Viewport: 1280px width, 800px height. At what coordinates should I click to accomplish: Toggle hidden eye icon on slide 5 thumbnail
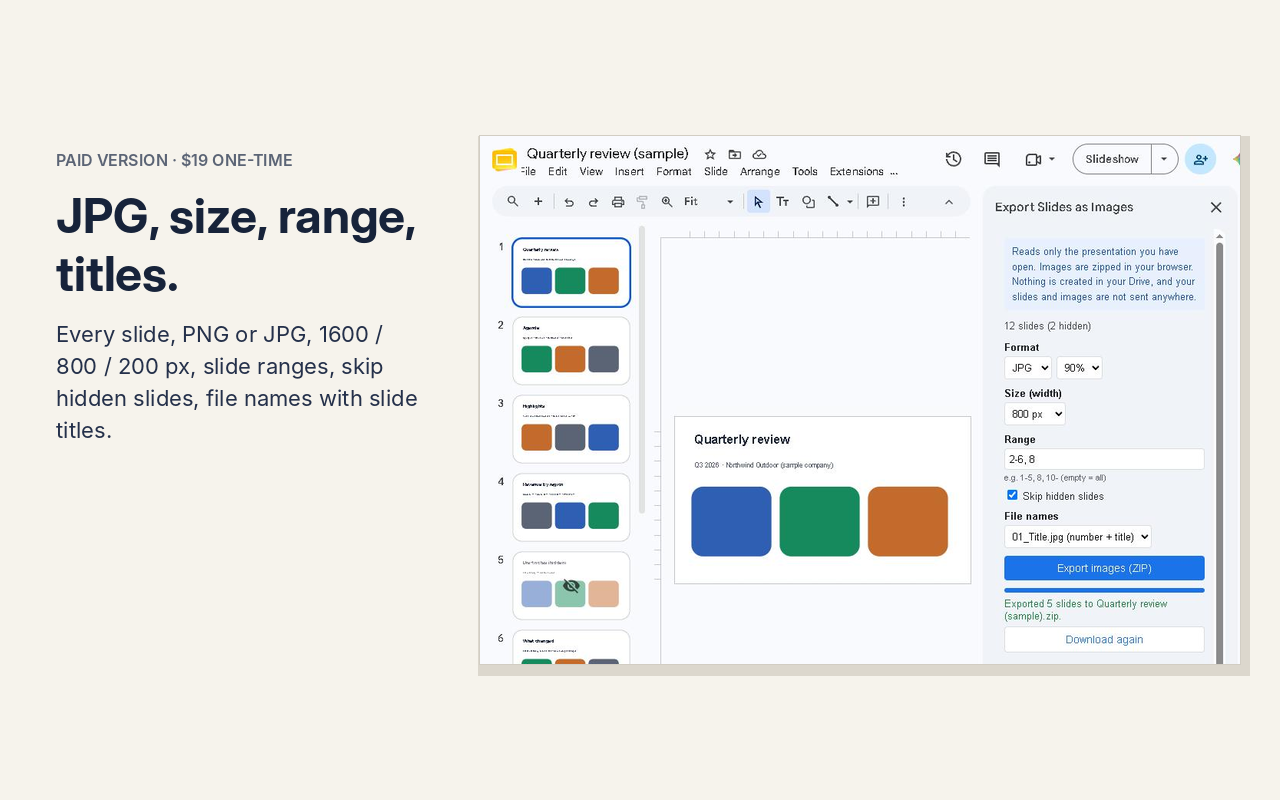pos(571,586)
